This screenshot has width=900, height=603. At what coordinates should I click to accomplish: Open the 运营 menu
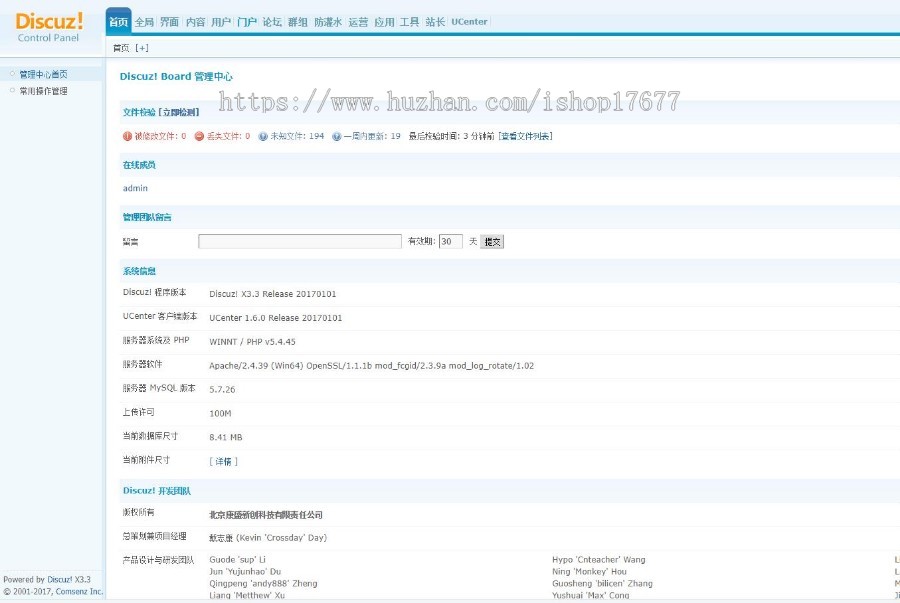click(x=358, y=22)
